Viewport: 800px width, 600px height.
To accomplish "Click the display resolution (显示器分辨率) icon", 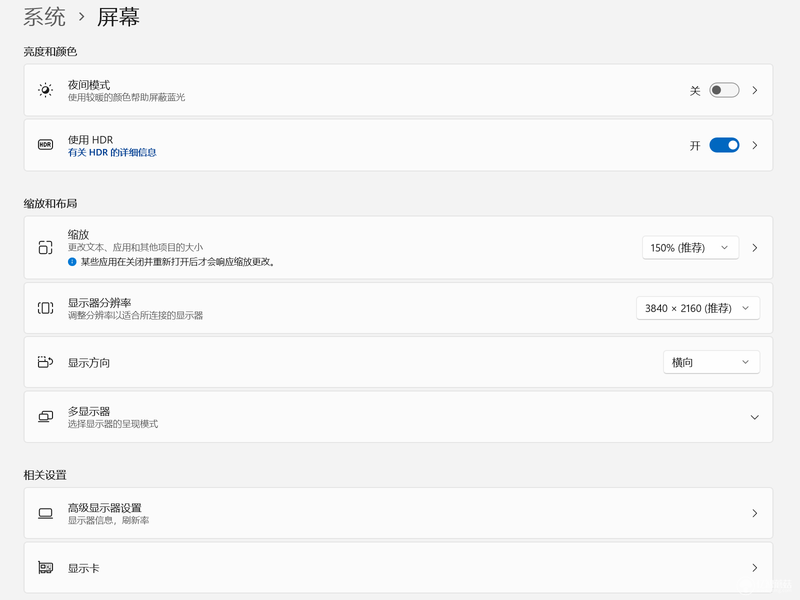I will click(45, 308).
